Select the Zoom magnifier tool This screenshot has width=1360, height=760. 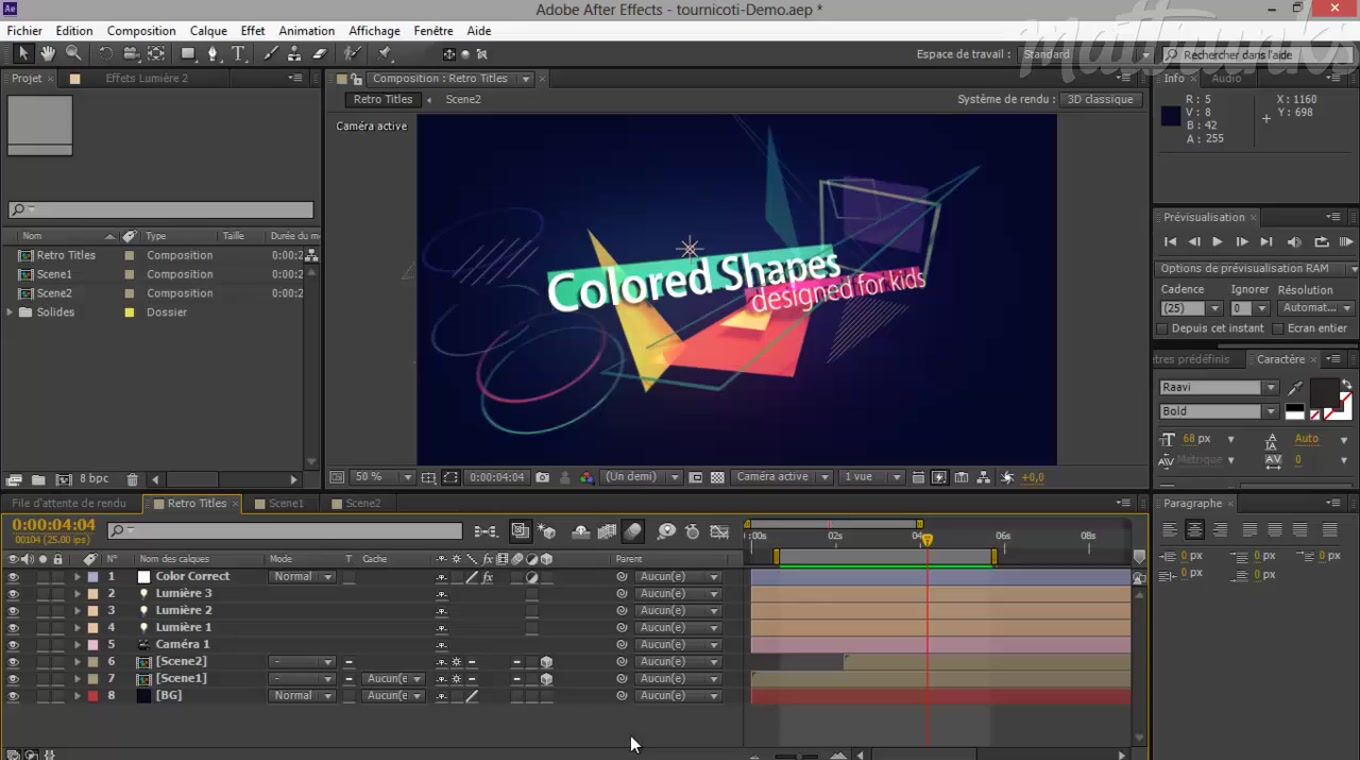[73, 54]
